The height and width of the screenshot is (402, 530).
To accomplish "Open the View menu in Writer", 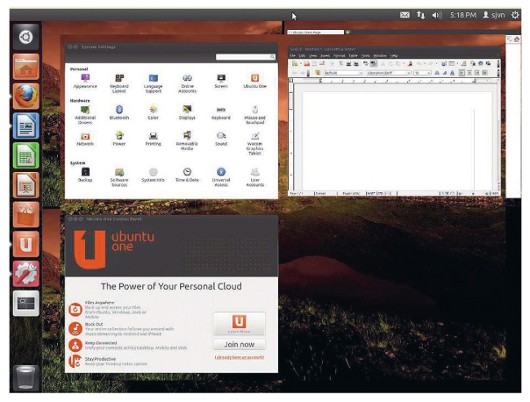I will (x=313, y=56).
